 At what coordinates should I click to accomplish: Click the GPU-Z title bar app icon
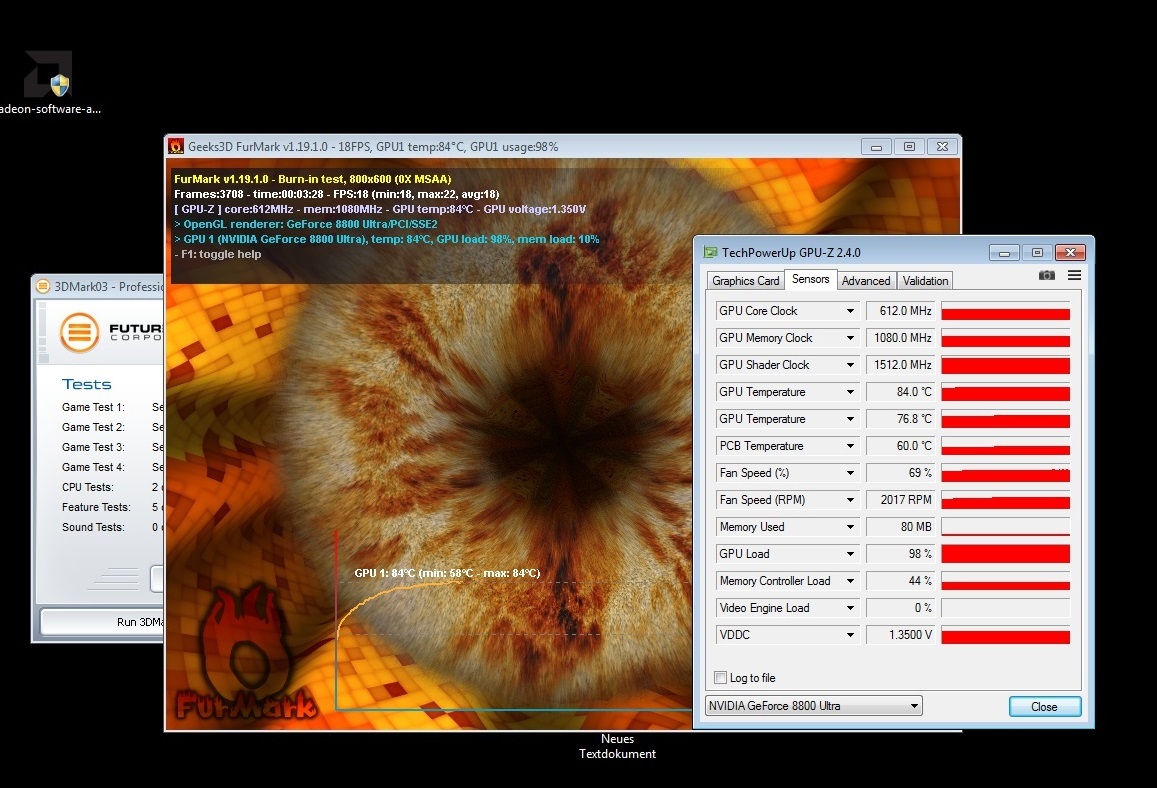[x=710, y=253]
